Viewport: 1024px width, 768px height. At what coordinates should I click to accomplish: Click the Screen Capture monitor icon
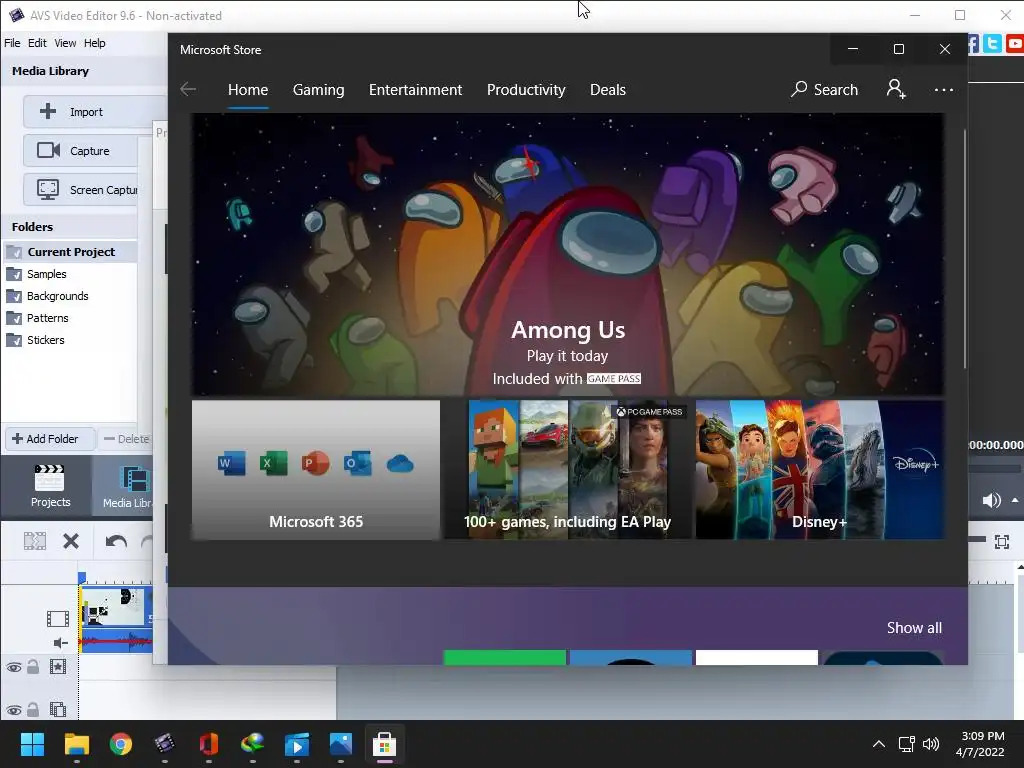48,189
